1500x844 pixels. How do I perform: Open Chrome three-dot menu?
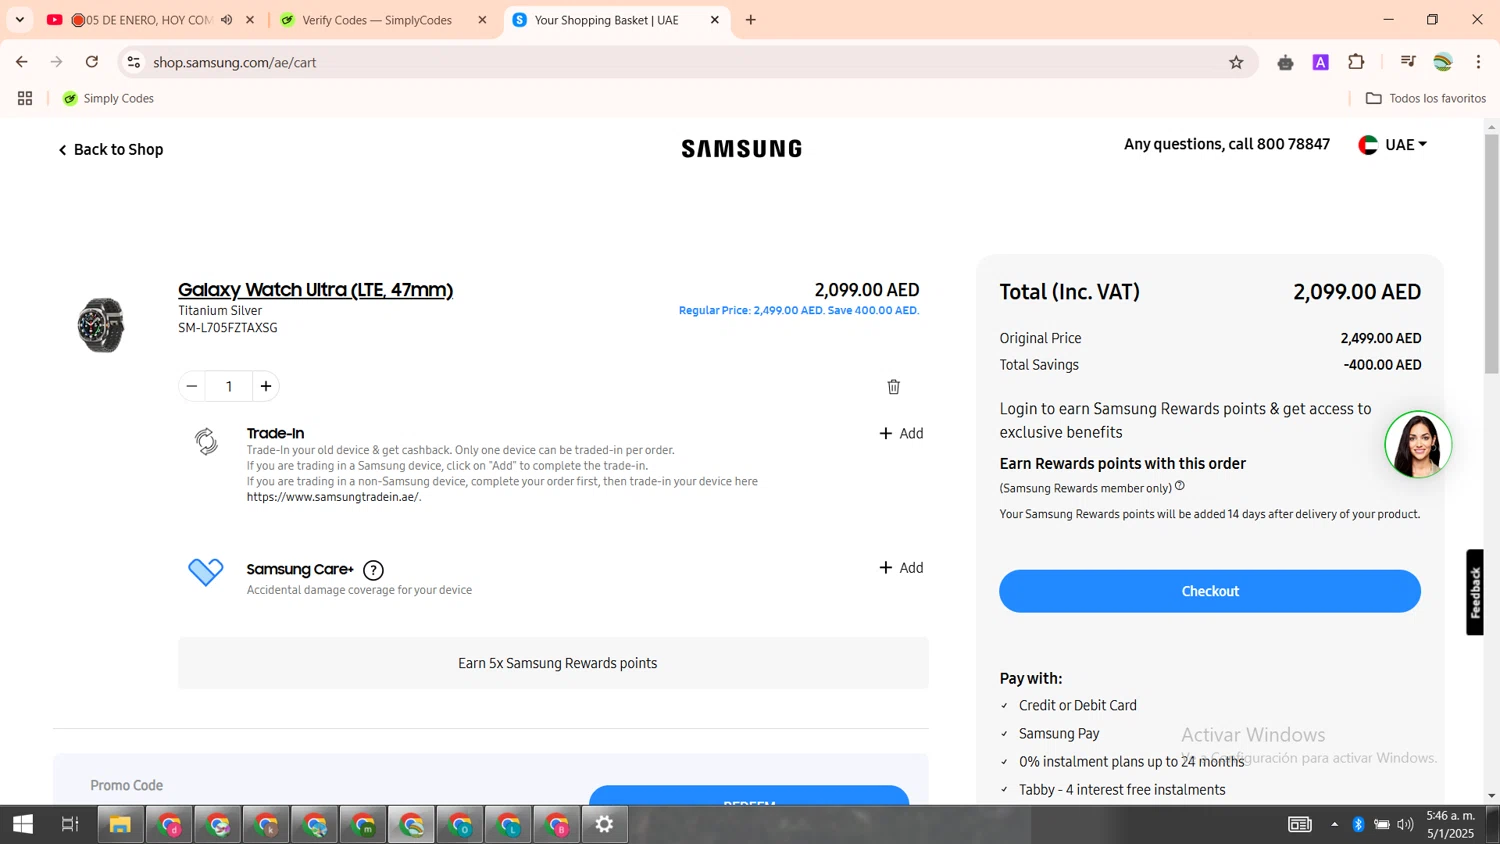coord(1478,62)
